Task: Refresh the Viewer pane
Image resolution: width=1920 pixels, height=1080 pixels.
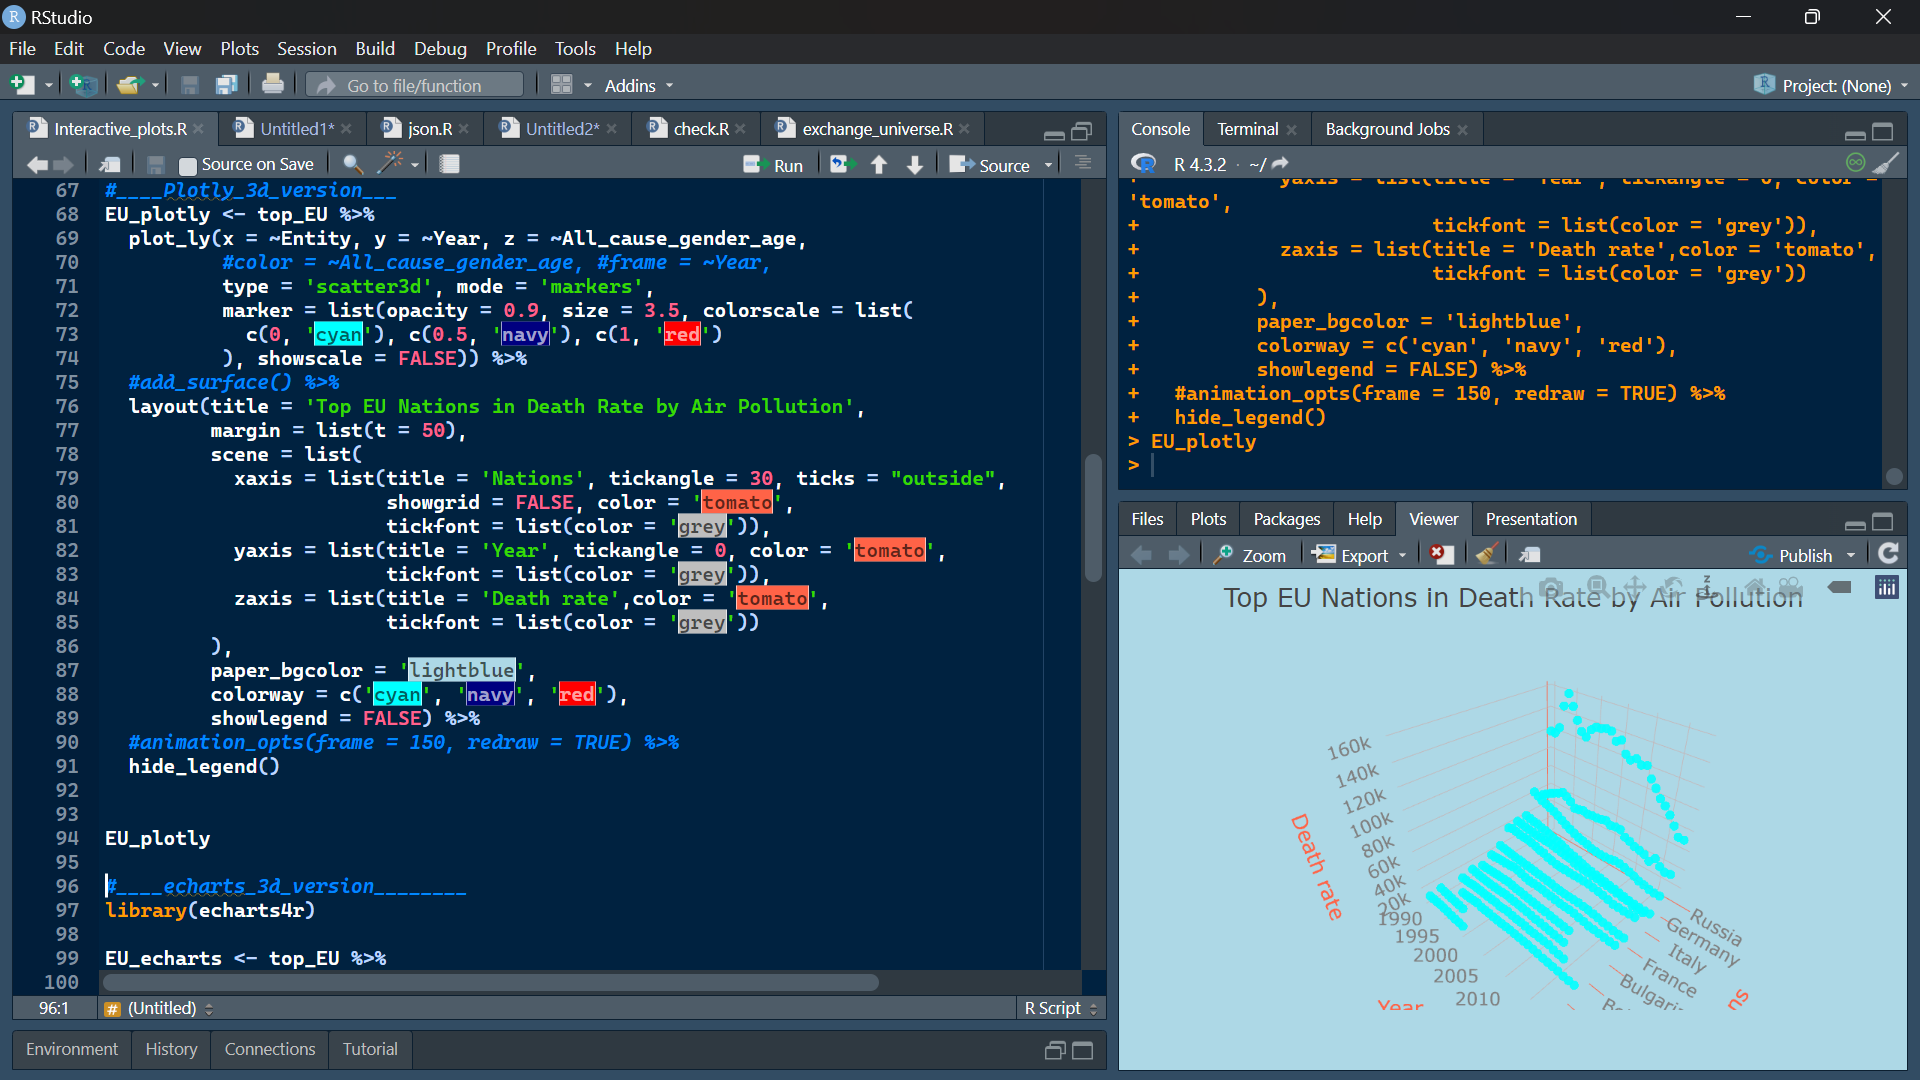Action: pyautogui.click(x=1888, y=554)
